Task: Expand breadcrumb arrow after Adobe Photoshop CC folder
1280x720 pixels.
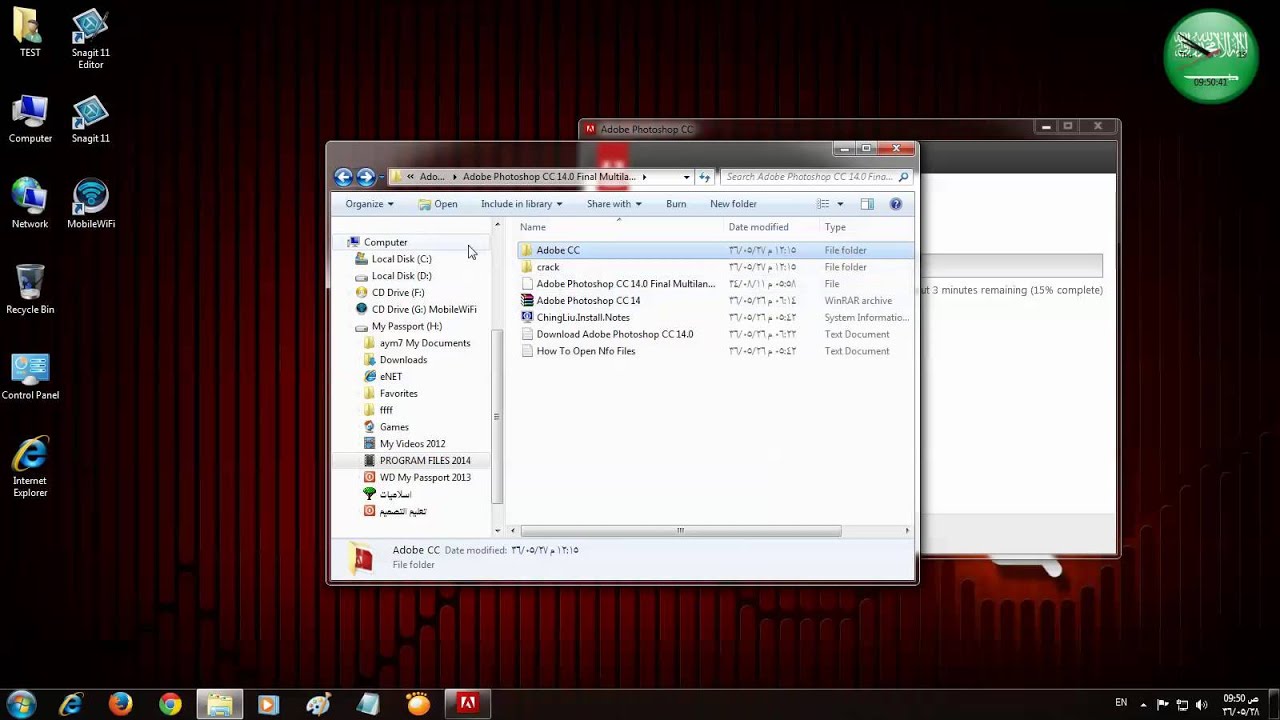Action: pos(644,177)
